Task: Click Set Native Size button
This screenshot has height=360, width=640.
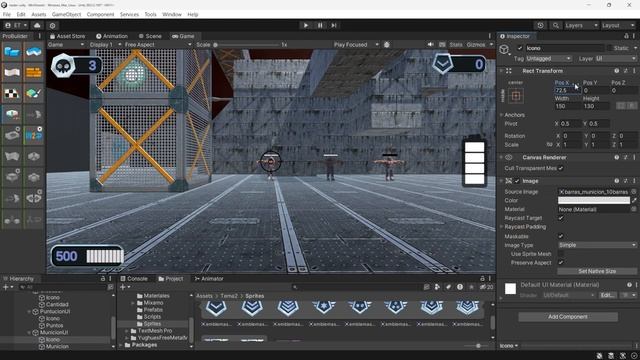Action: (597, 271)
